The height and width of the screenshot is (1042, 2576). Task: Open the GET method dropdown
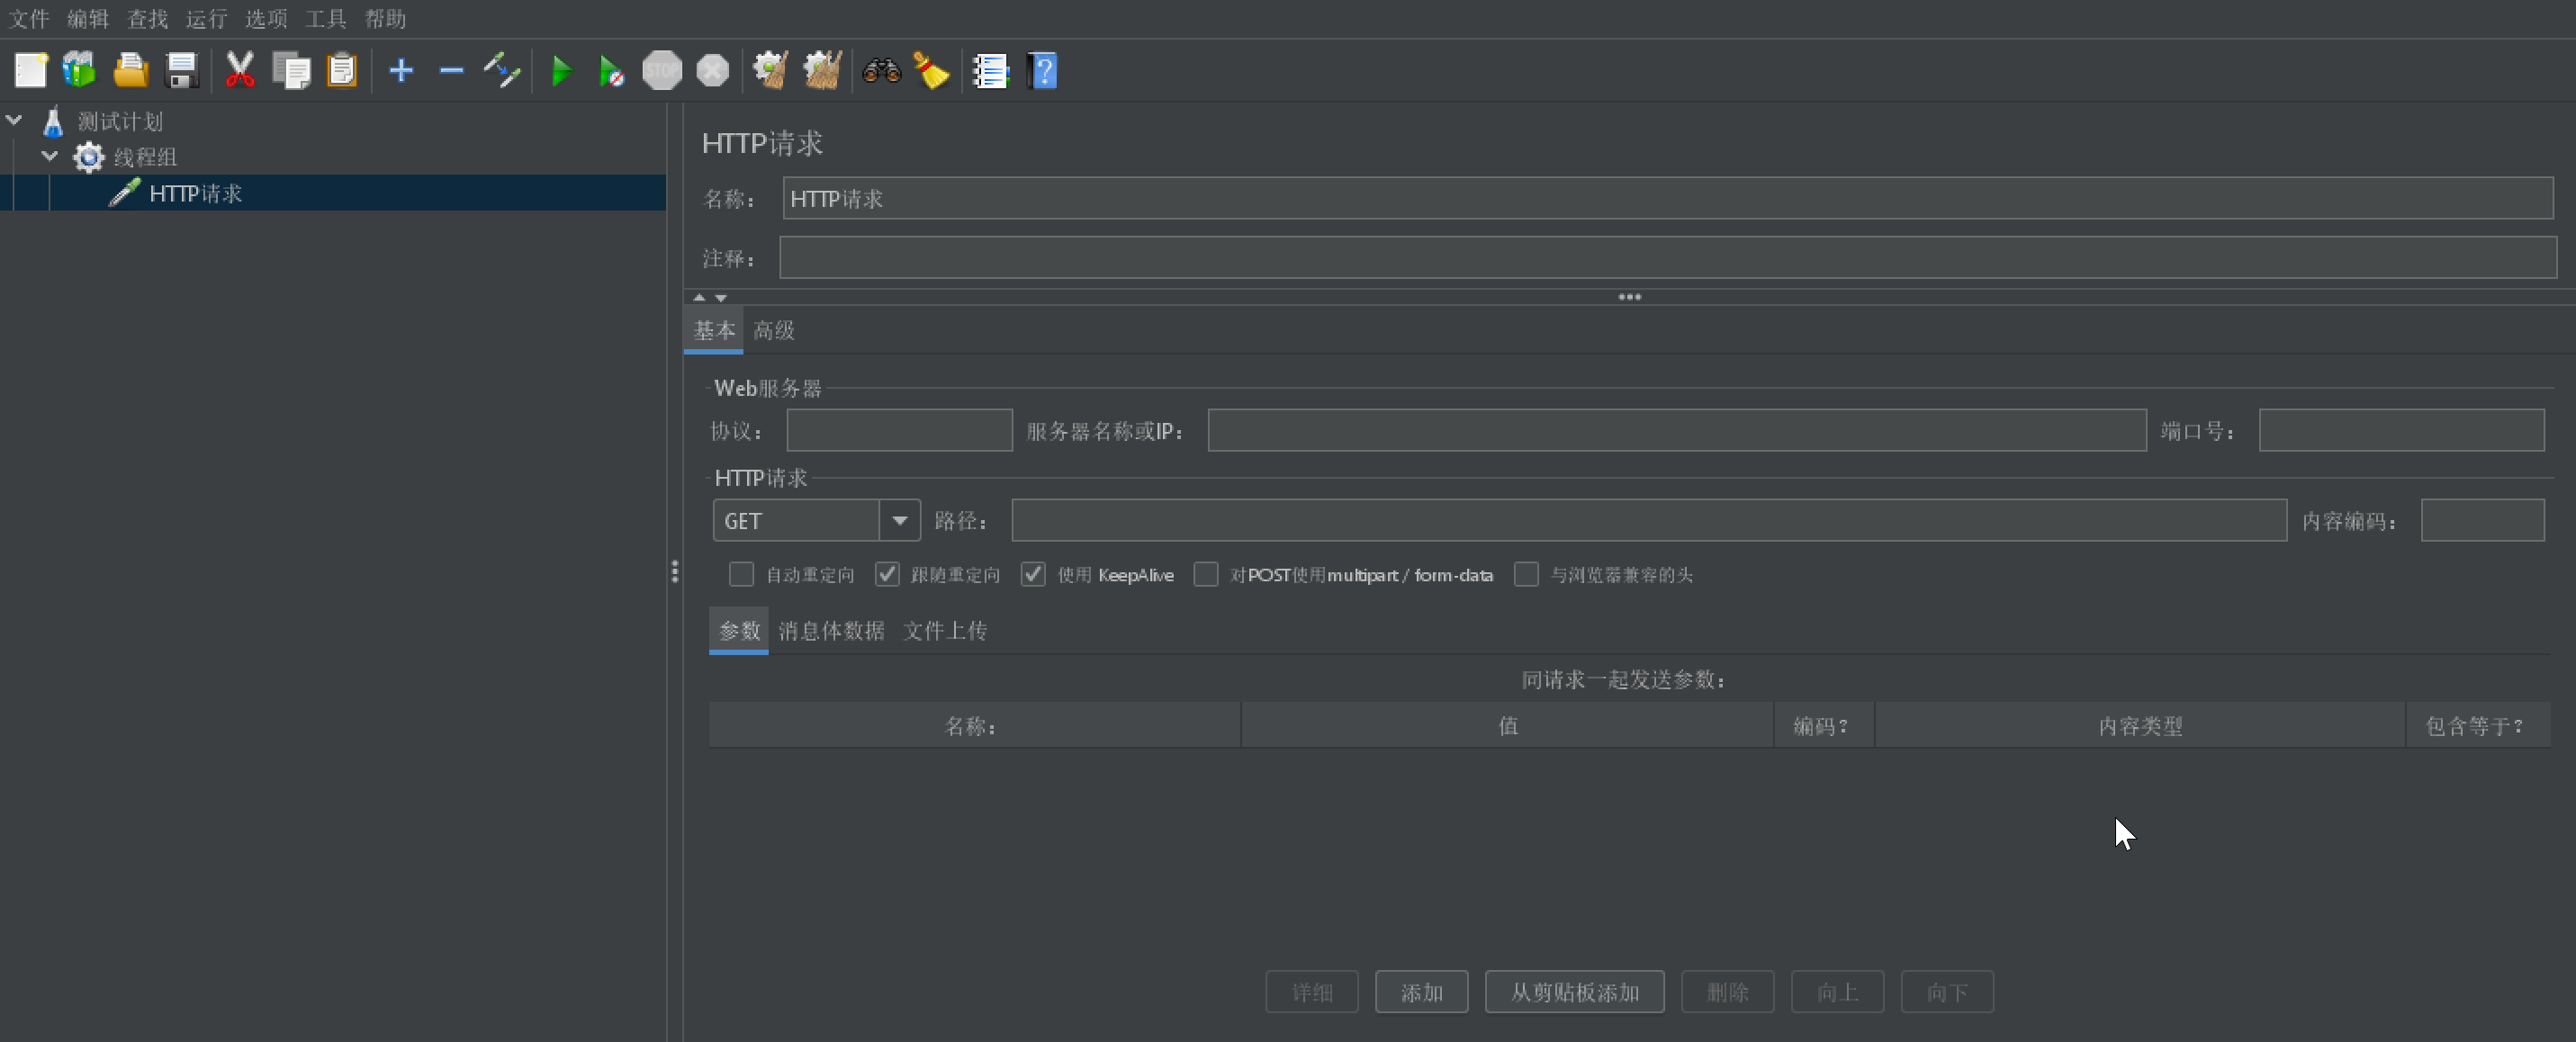click(899, 520)
